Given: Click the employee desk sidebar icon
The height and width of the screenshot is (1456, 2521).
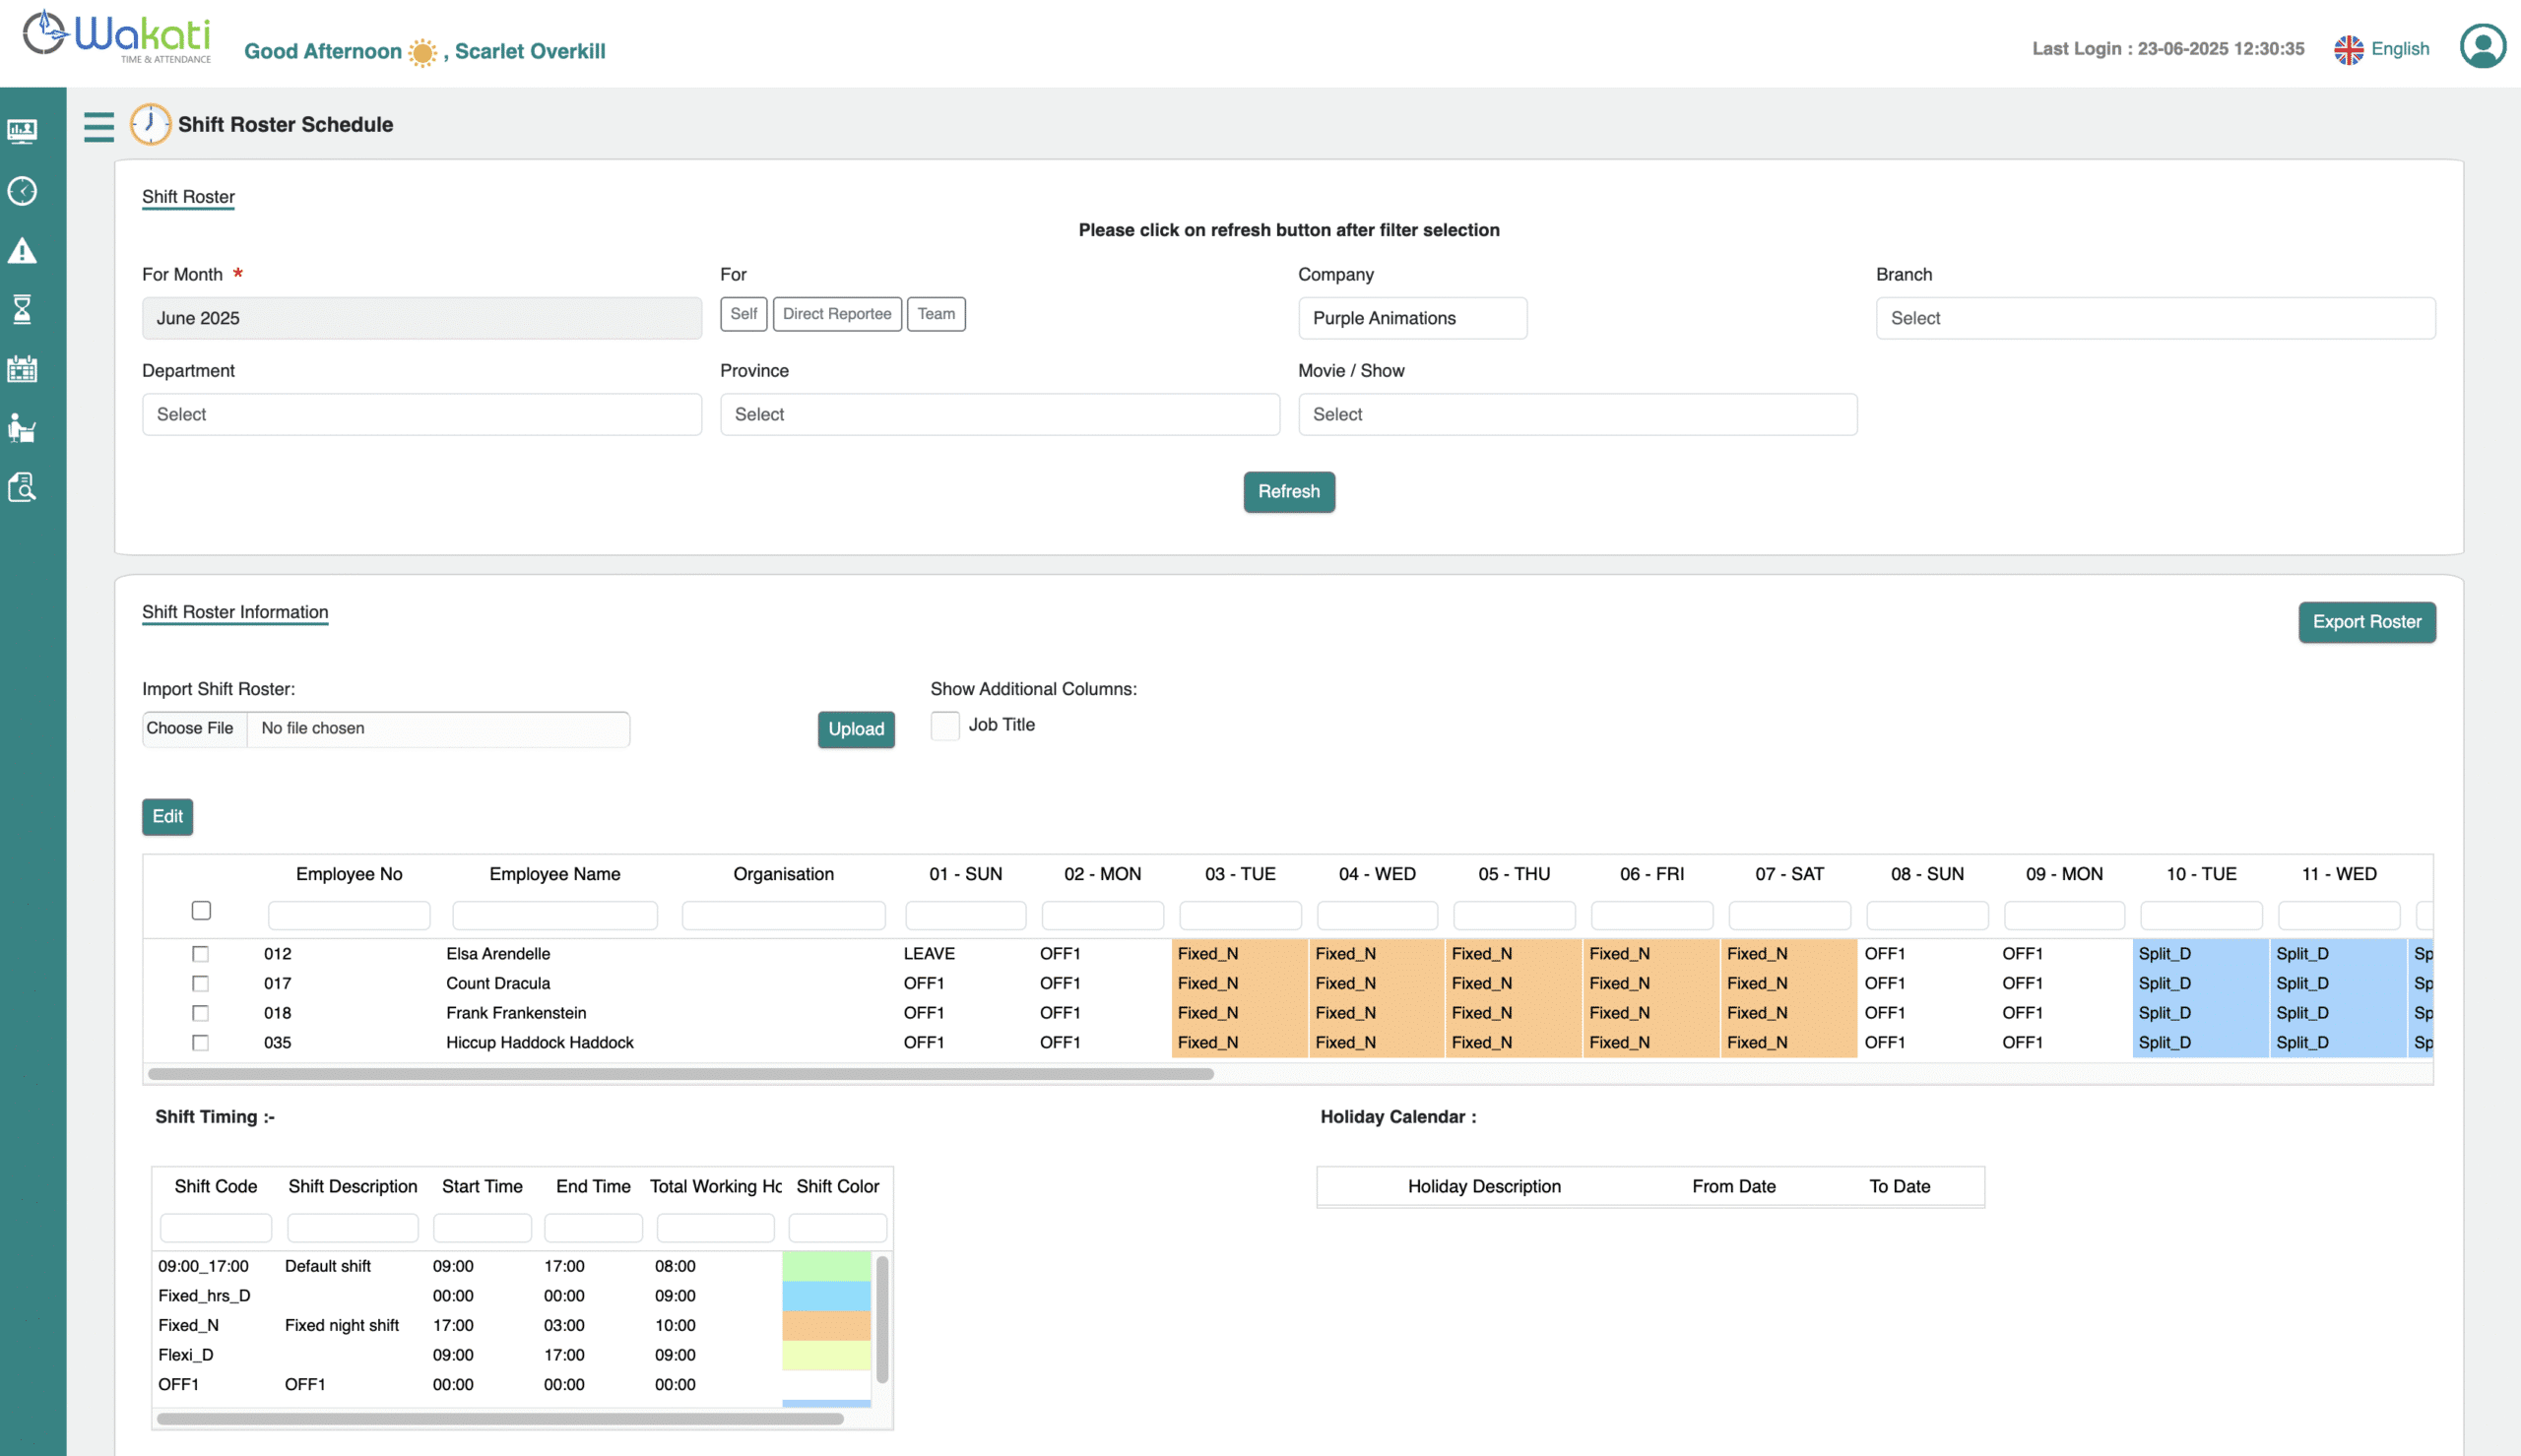Looking at the screenshot, I should 22,428.
